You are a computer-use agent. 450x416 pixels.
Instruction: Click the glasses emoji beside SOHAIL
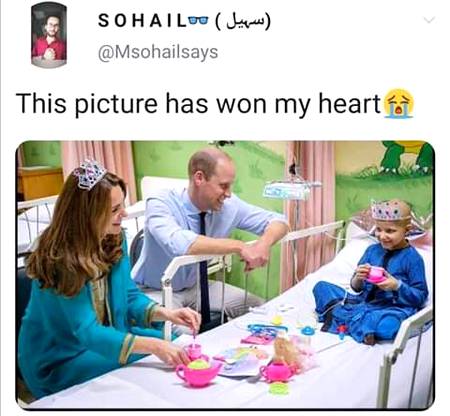(x=199, y=21)
